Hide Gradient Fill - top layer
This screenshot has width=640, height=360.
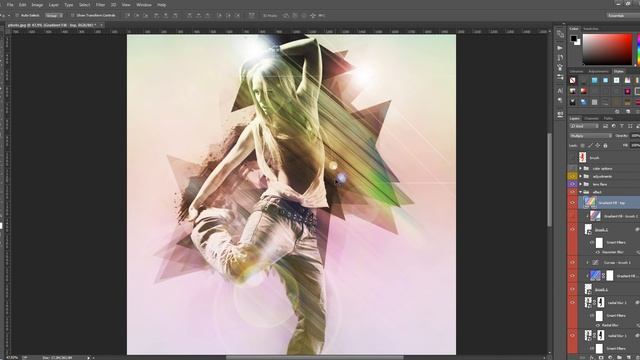[x=572, y=202]
